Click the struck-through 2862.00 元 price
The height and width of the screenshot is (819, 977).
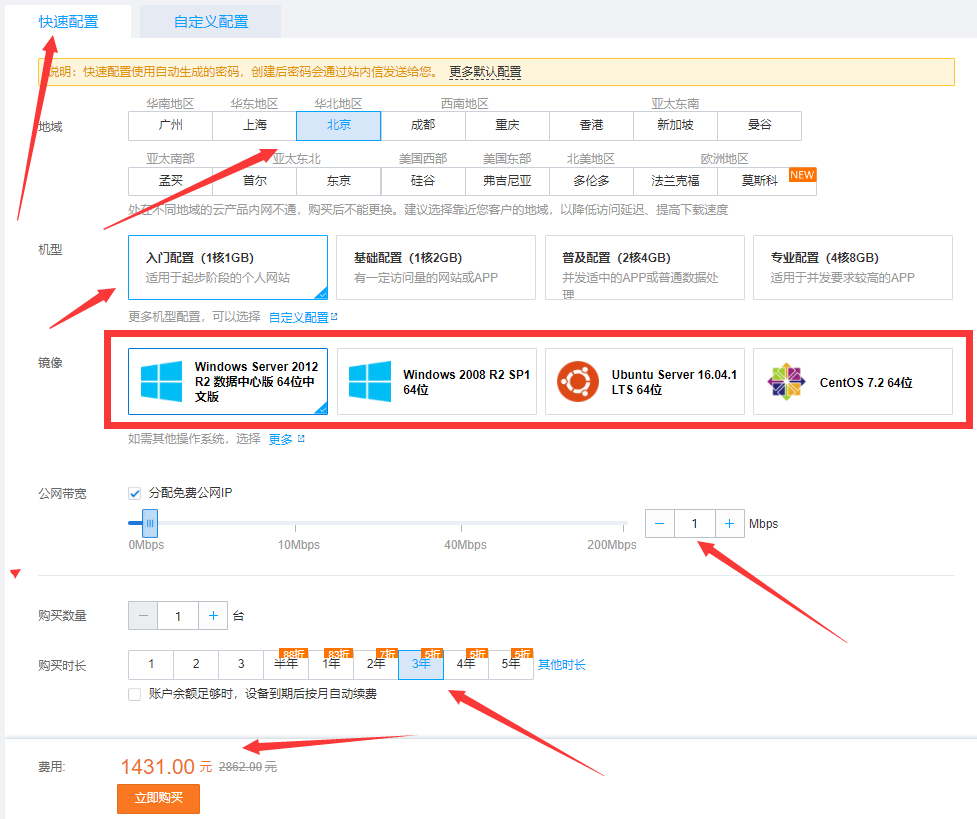click(248, 767)
